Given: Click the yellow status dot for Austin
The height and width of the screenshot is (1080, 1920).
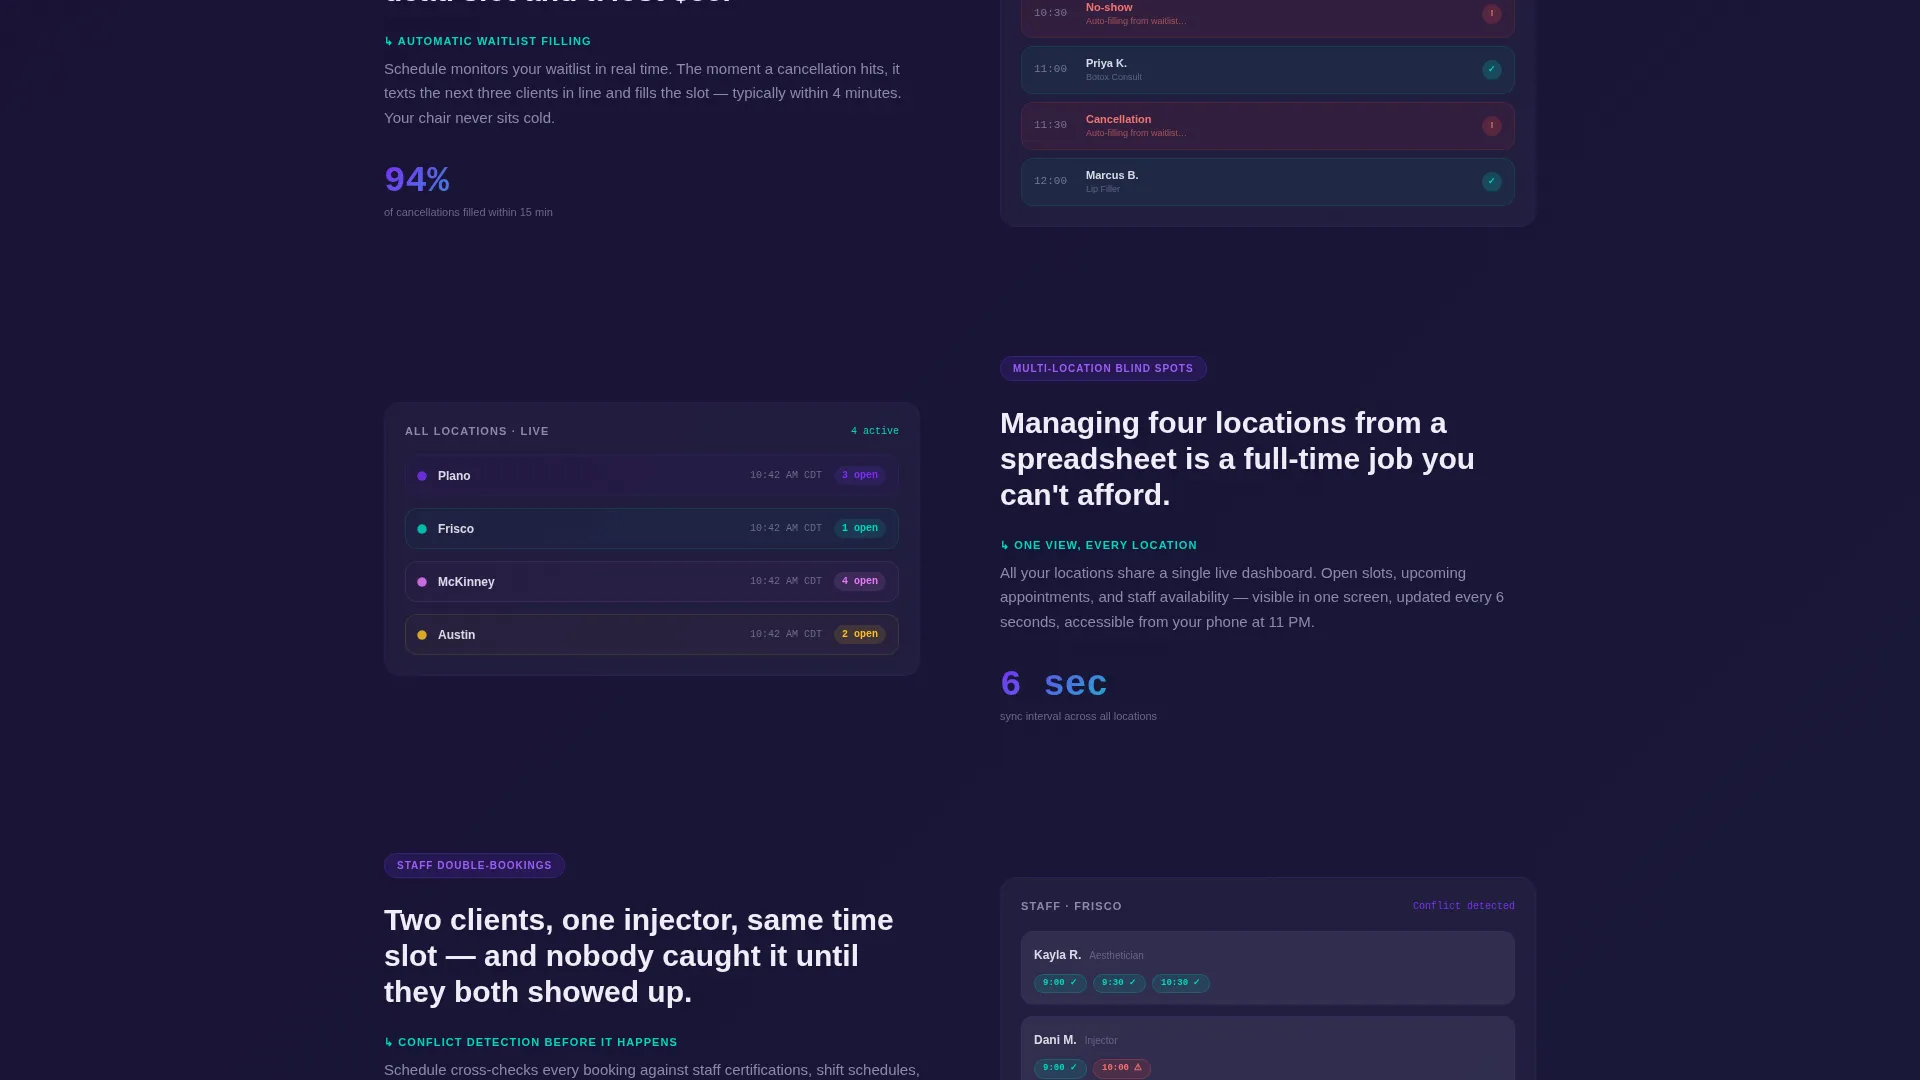Looking at the screenshot, I should (422, 635).
